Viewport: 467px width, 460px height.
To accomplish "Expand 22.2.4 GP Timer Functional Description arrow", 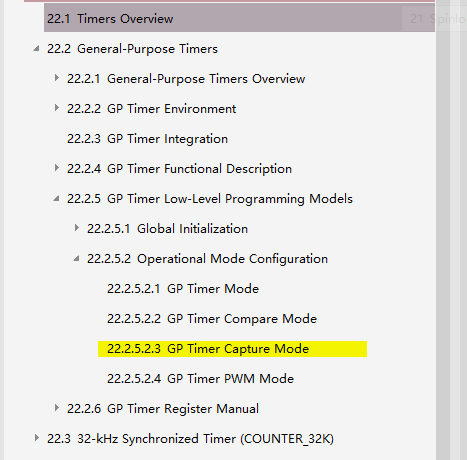I will 57,168.
